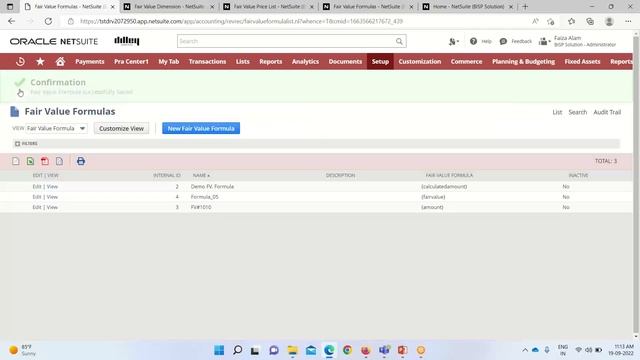Click the List link at top right
The height and width of the screenshot is (360, 640).
(x=557, y=112)
